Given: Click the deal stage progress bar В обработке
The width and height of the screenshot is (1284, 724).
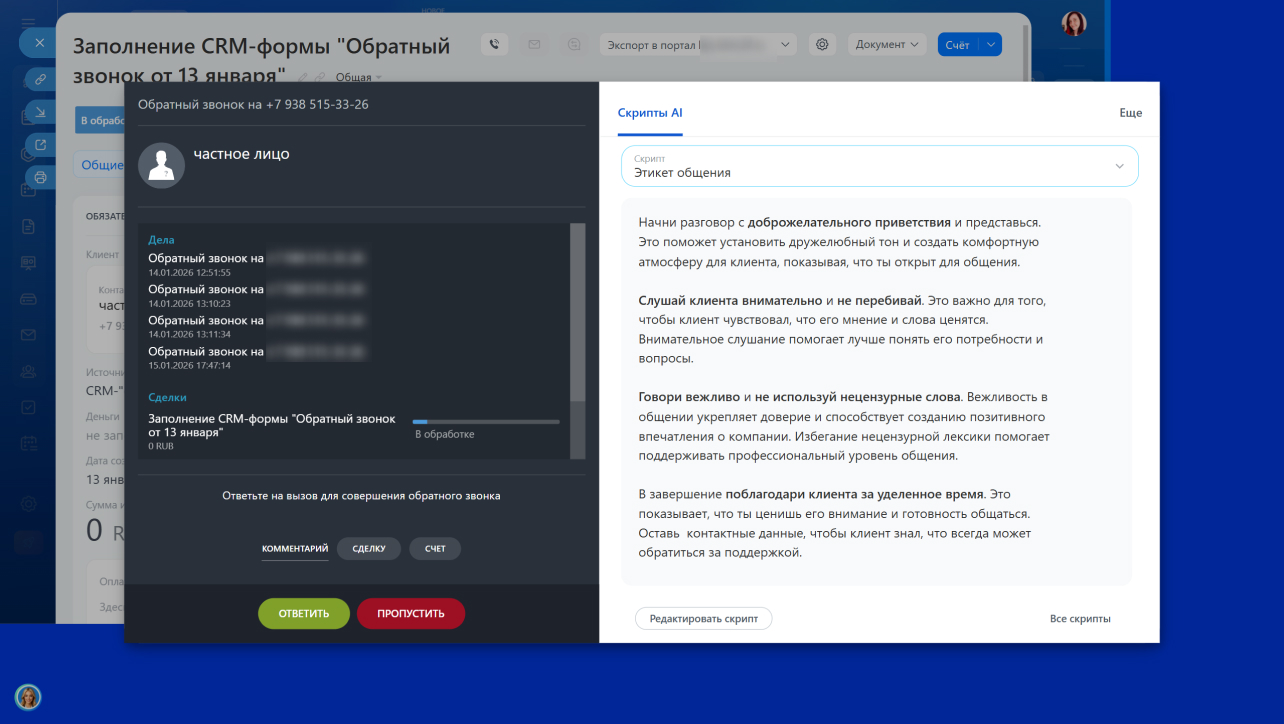Looking at the screenshot, I should [486, 422].
